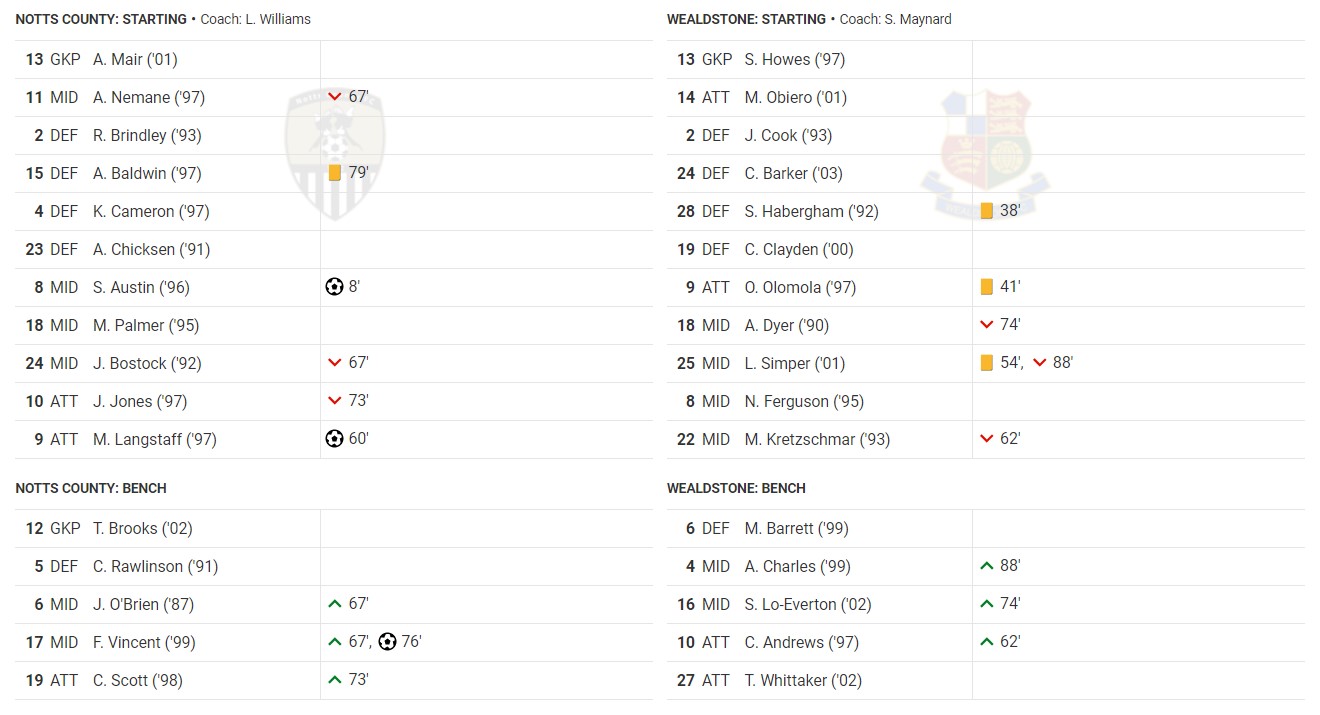Click S. Habergham's 38' yellow card
The height and width of the screenshot is (715, 1320).
(x=987, y=211)
